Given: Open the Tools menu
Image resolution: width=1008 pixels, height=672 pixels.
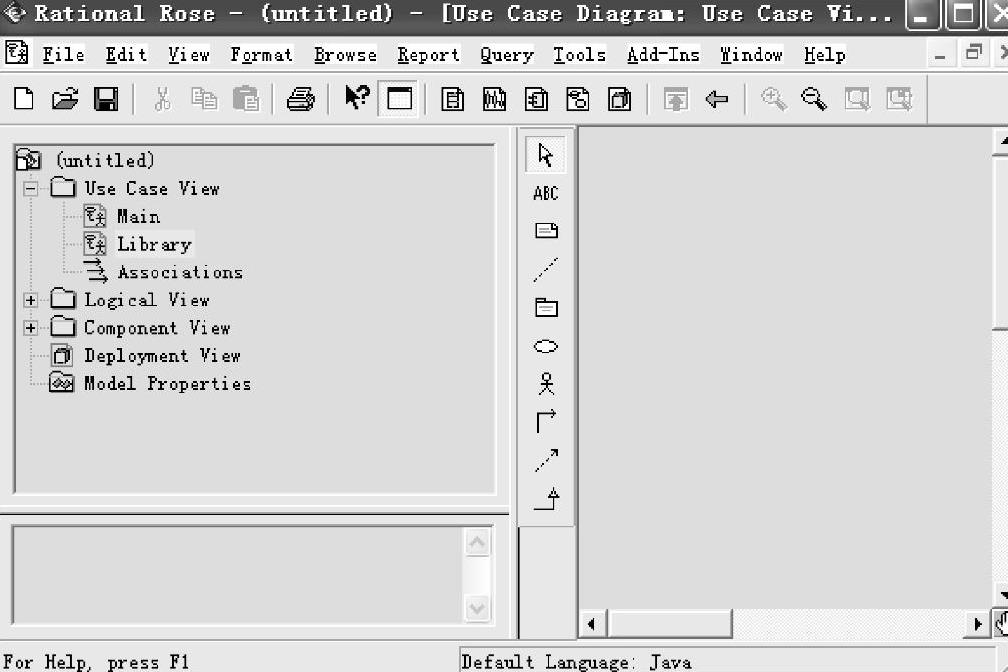Looking at the screenshot, I should point(580,55).
